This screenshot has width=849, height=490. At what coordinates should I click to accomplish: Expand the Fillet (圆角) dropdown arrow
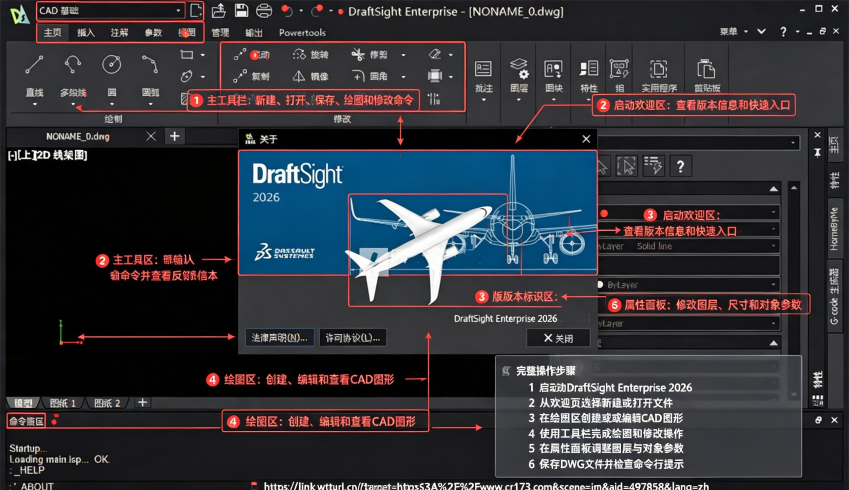pos(403,76)
